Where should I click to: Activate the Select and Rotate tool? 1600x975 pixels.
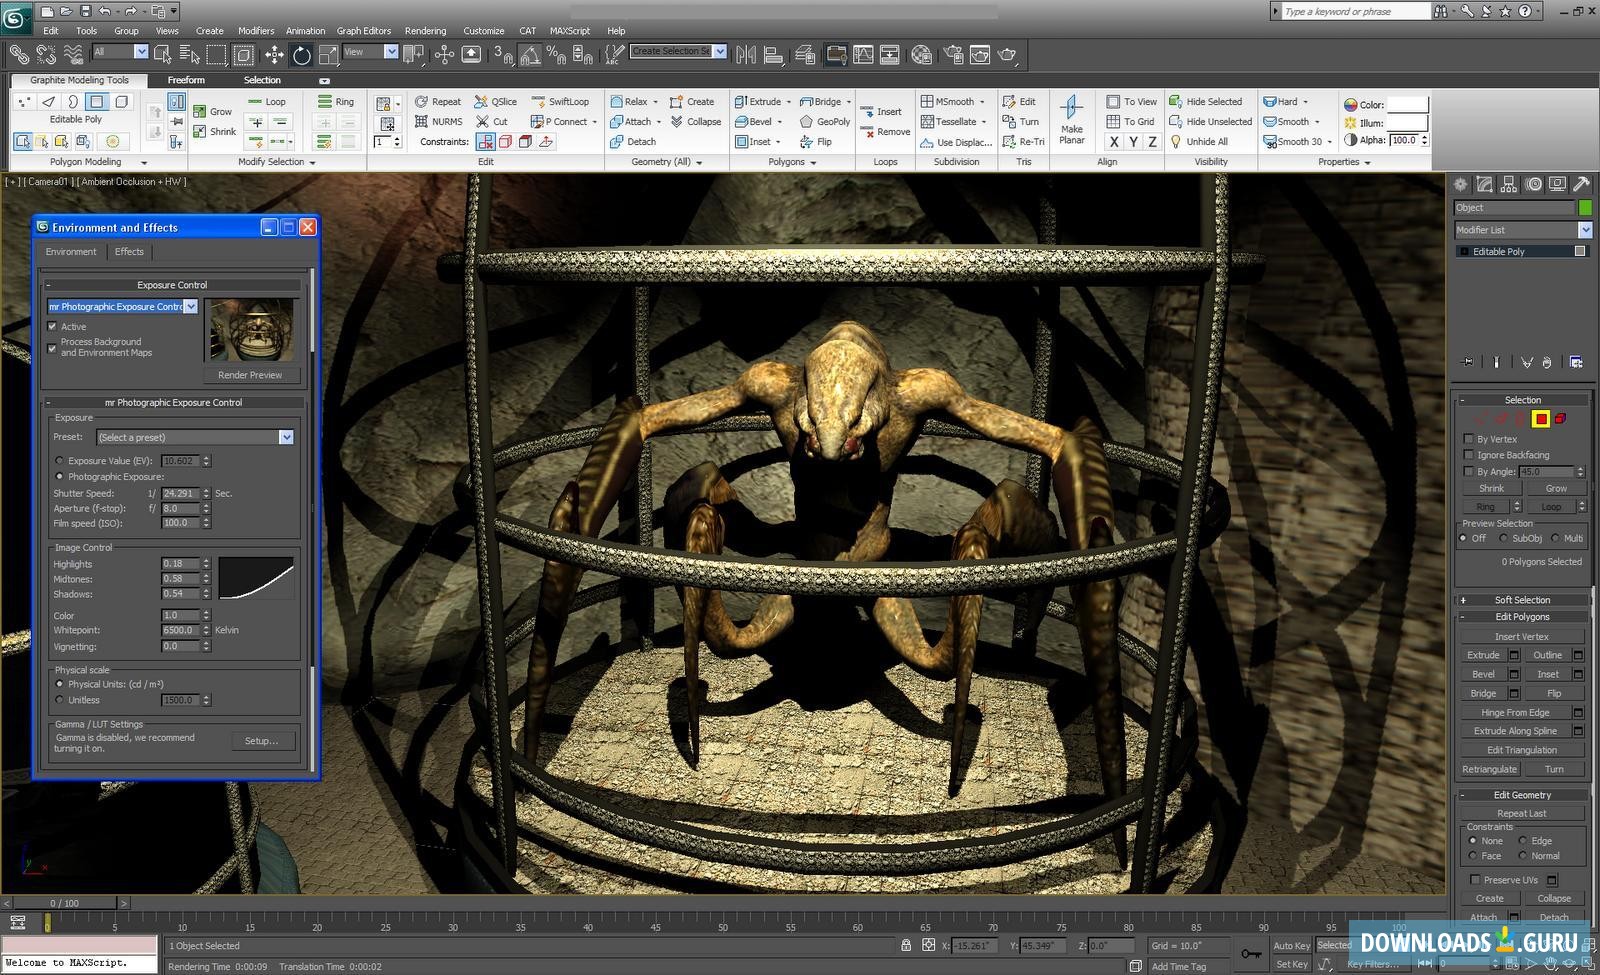tap(300, 55)
